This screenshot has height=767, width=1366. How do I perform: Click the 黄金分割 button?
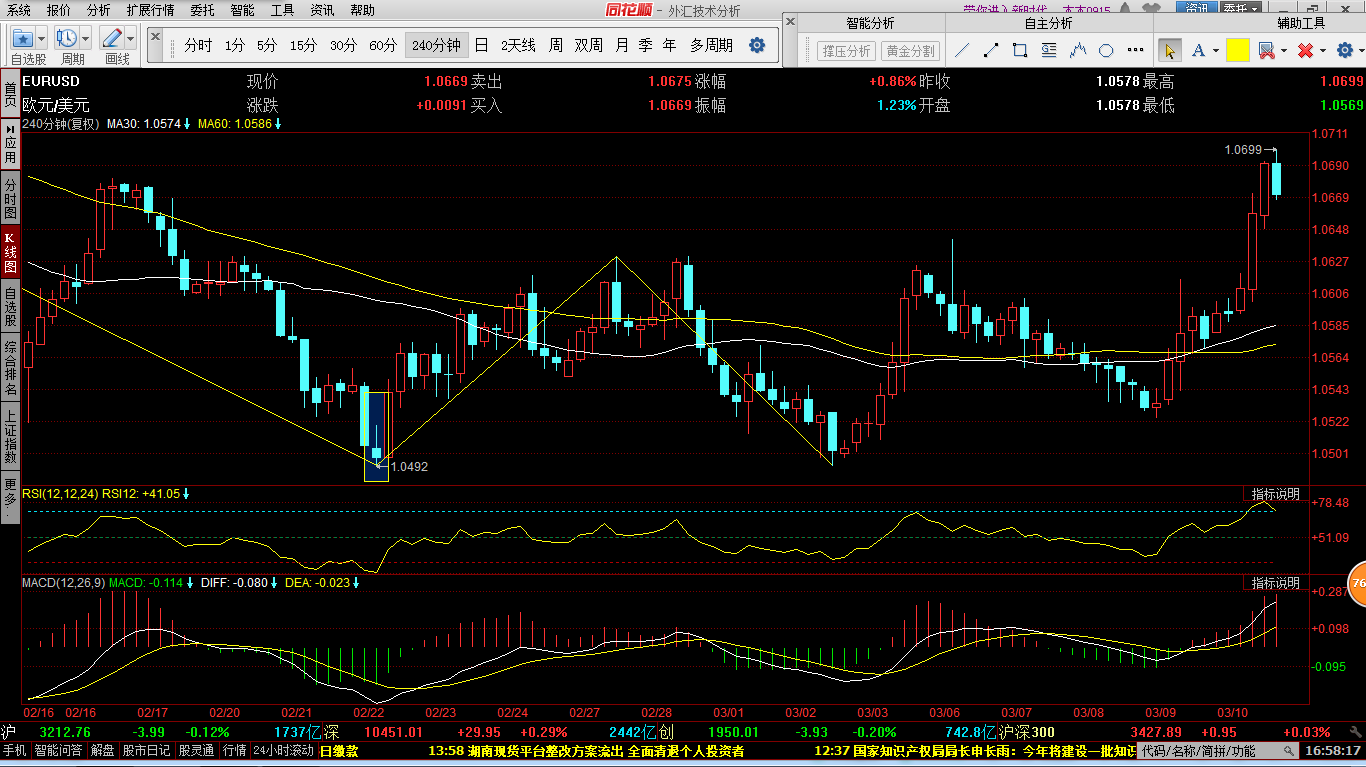(x=910, y=51)
